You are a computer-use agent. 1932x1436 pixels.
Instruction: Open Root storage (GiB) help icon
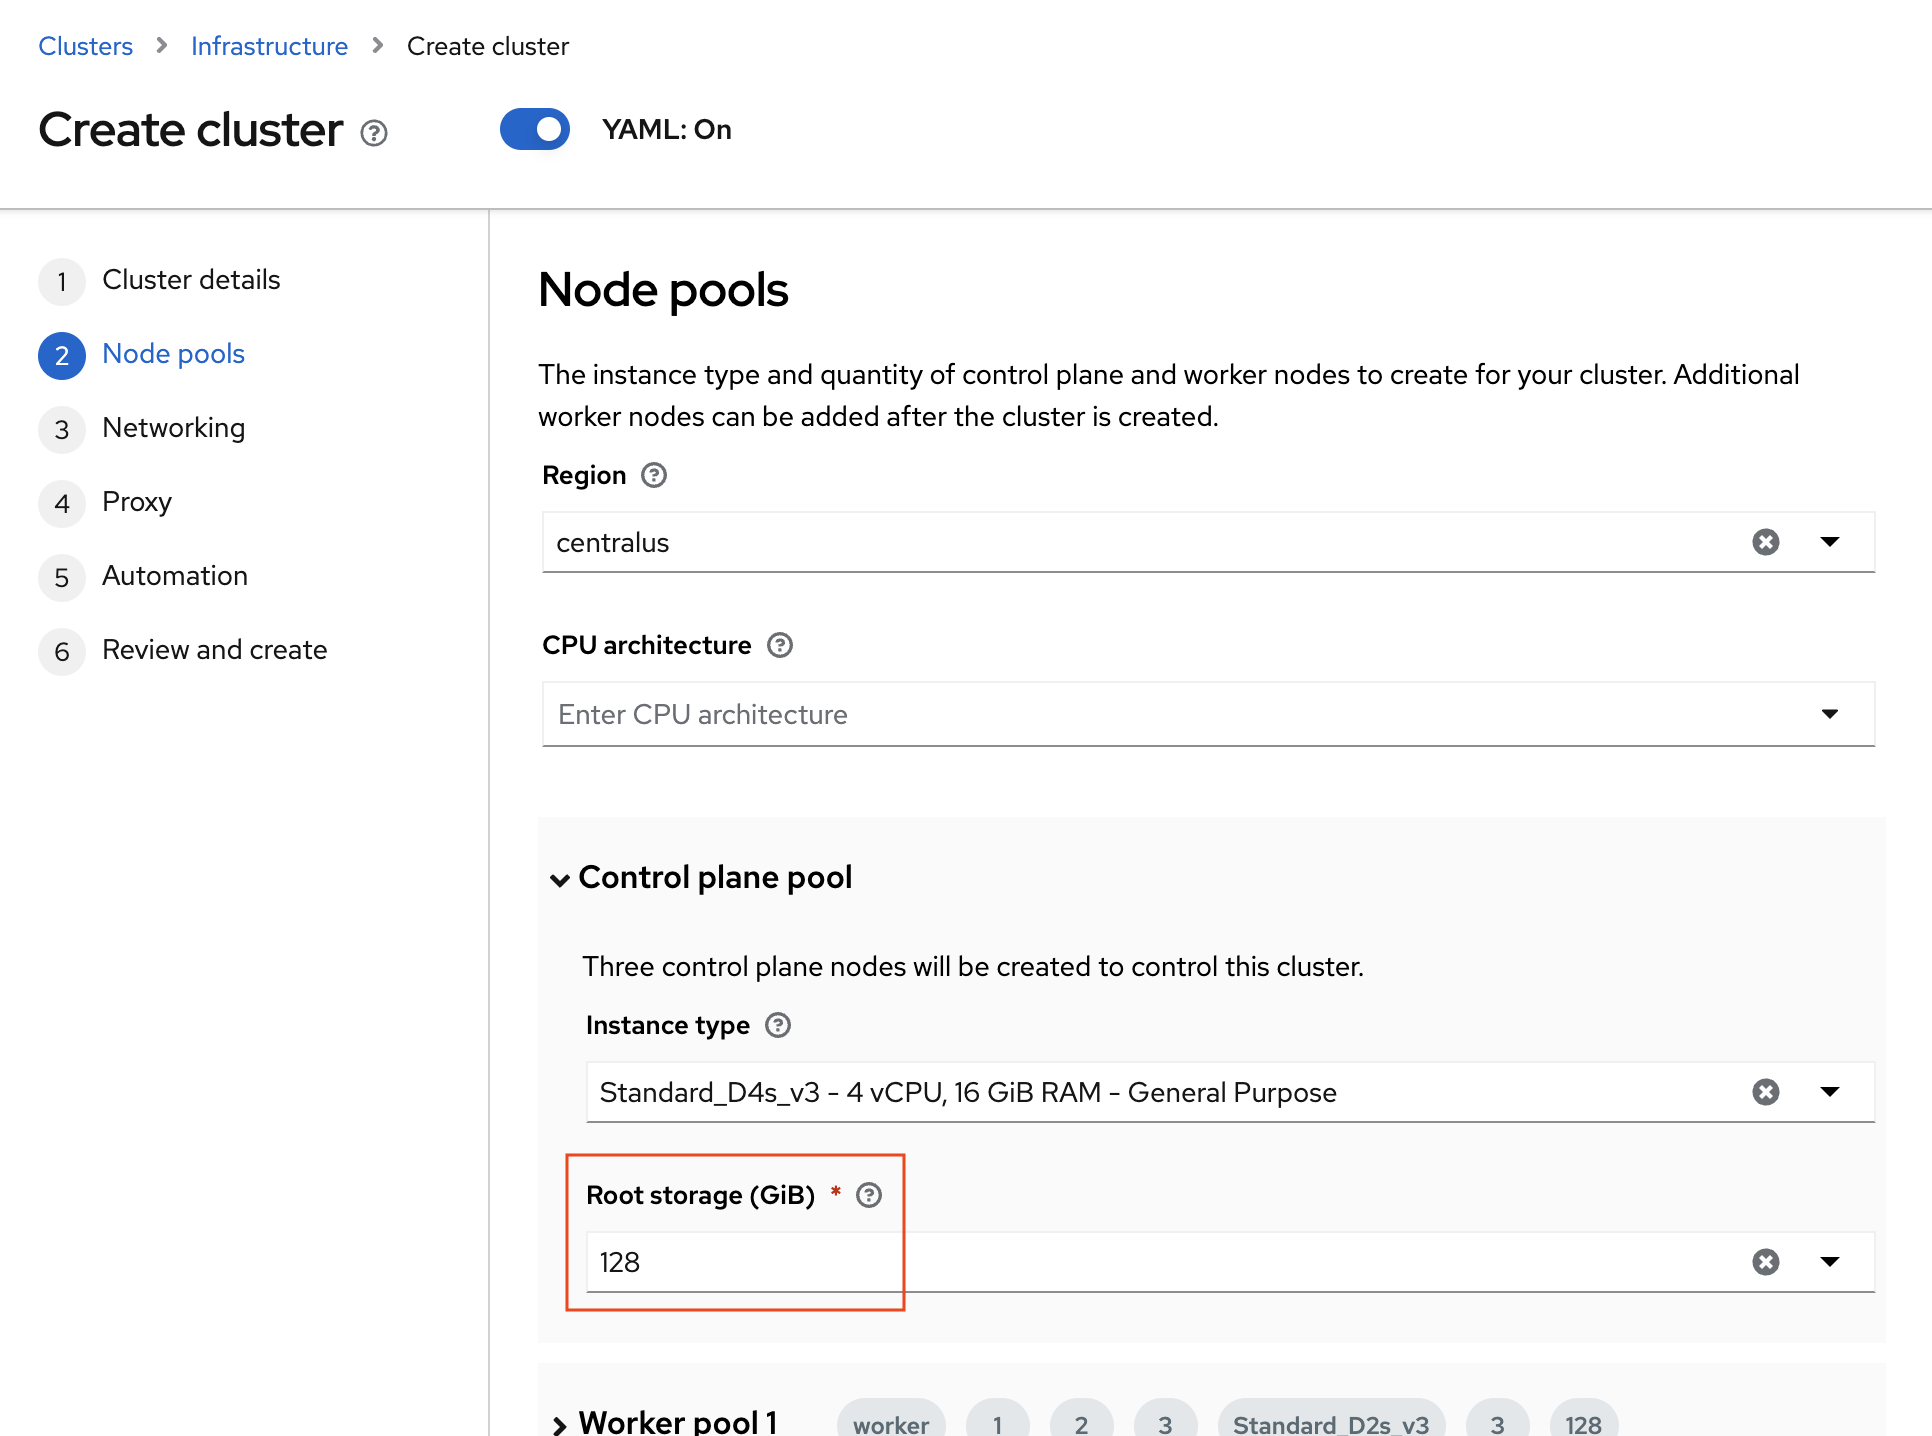[x=869, y=1195]
